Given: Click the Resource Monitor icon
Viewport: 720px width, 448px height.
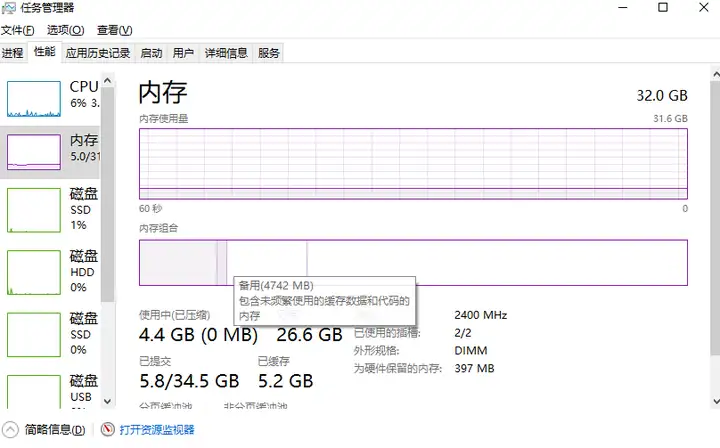Looking at the screenshot, I should tap(108, 430).
